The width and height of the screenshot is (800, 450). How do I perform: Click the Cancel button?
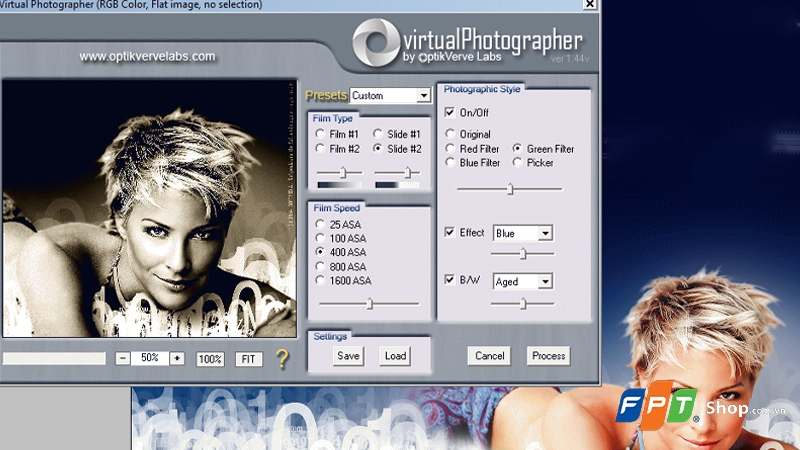(489, 356)
